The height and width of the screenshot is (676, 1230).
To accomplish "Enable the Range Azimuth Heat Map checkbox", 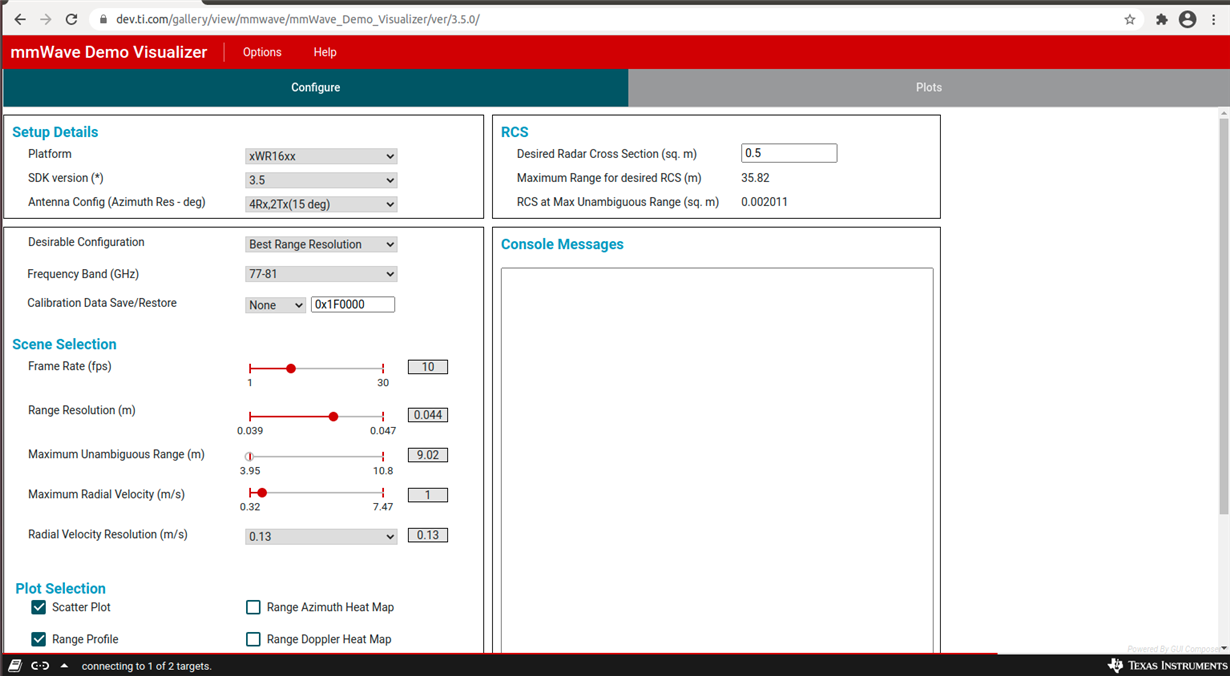I will point(253,607).
